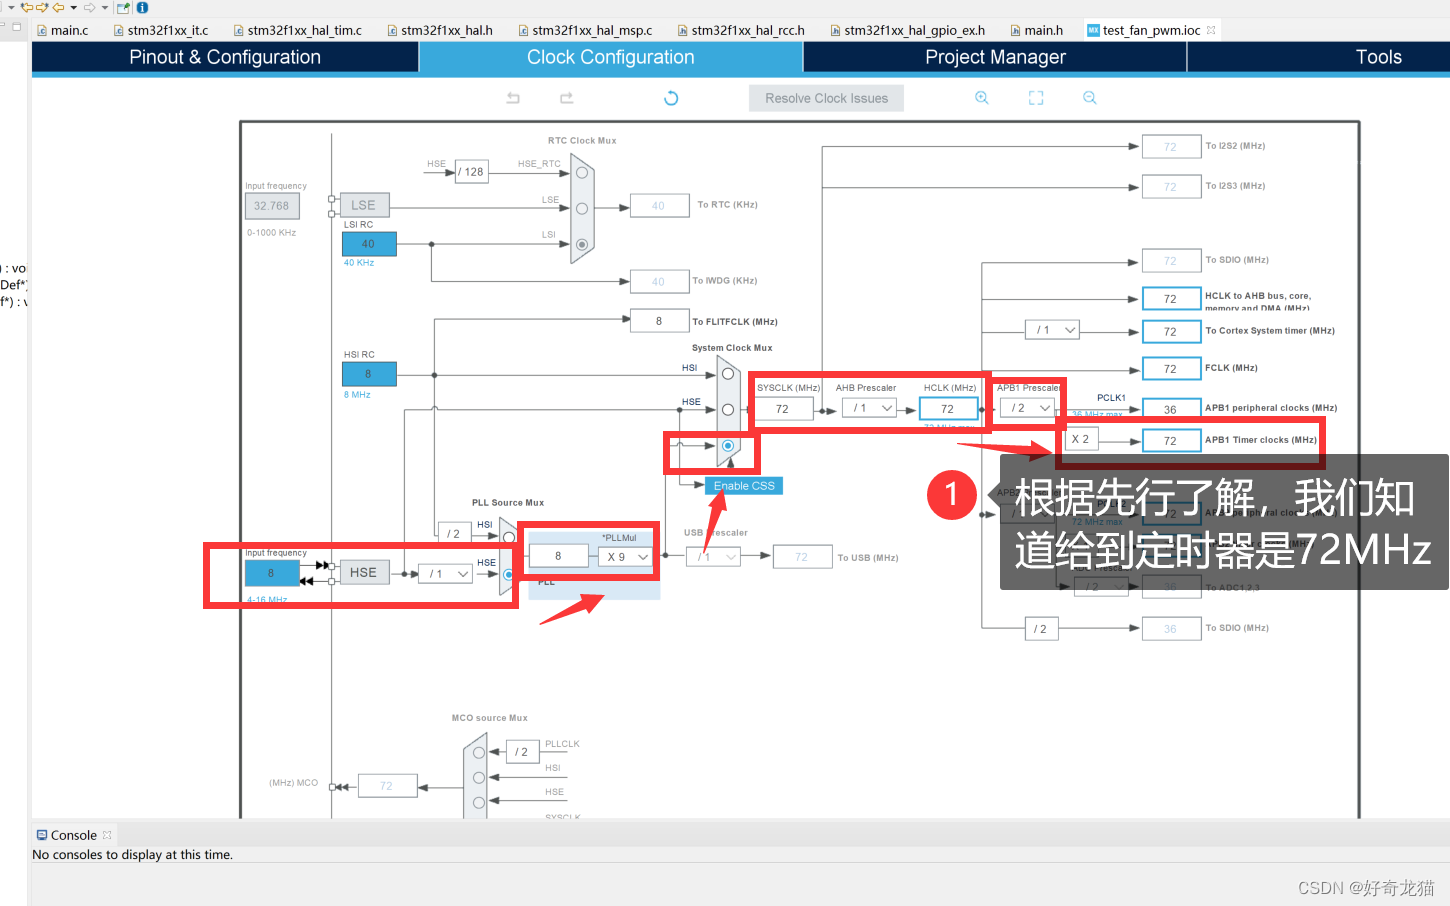Click the reset clock configuration refresh icon
The width and height of the screenshot is (1450, 906).
click(x=670, y=98)
